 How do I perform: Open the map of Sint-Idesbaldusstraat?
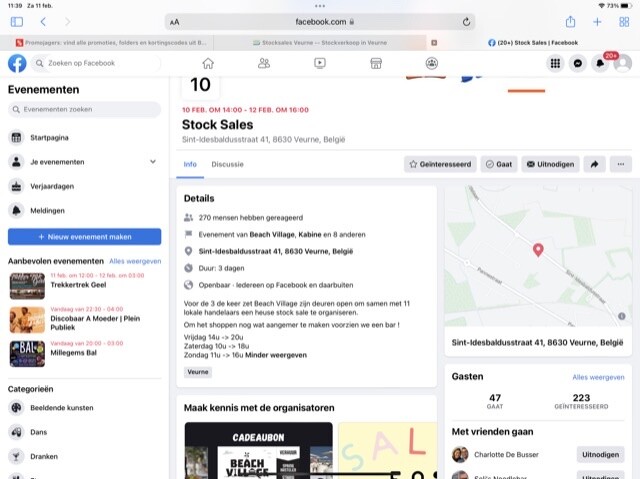[538, 256]
